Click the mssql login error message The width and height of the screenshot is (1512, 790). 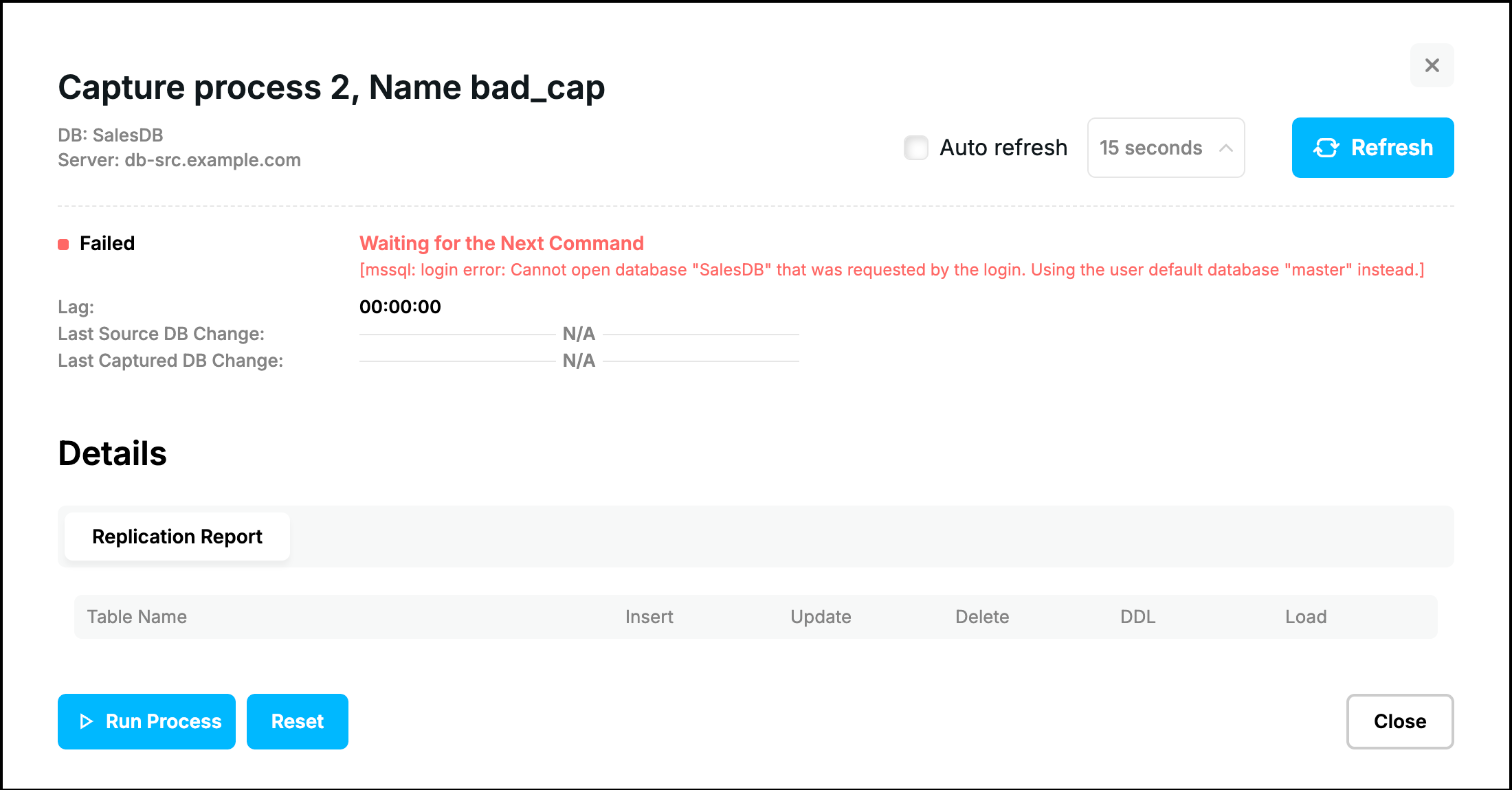(x=892, y=270)
